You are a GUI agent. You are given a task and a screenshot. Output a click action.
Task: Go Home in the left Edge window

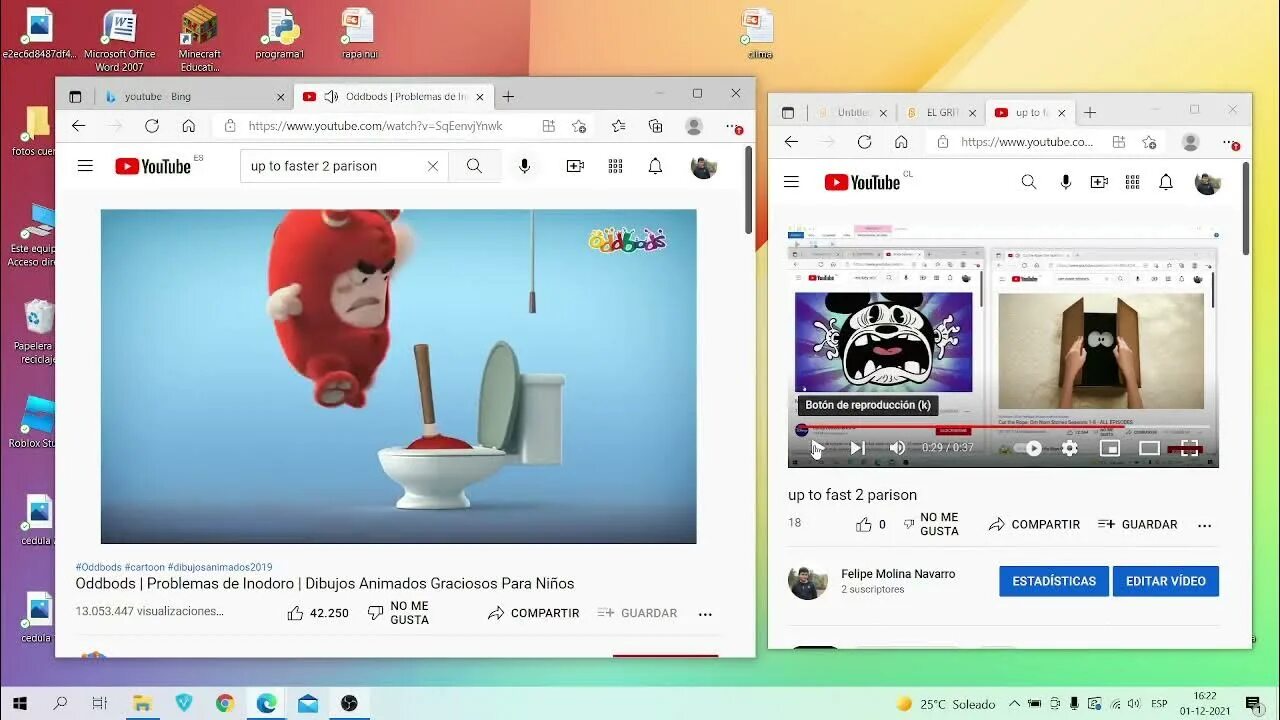coord(188,126)
